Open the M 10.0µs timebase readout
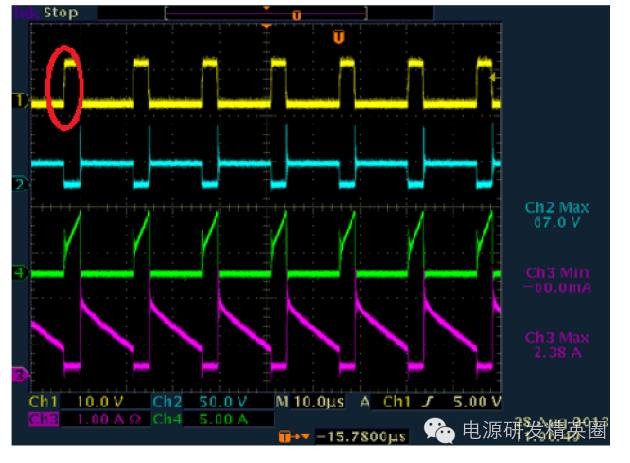The image size is (630, 463). pos(309,403)
